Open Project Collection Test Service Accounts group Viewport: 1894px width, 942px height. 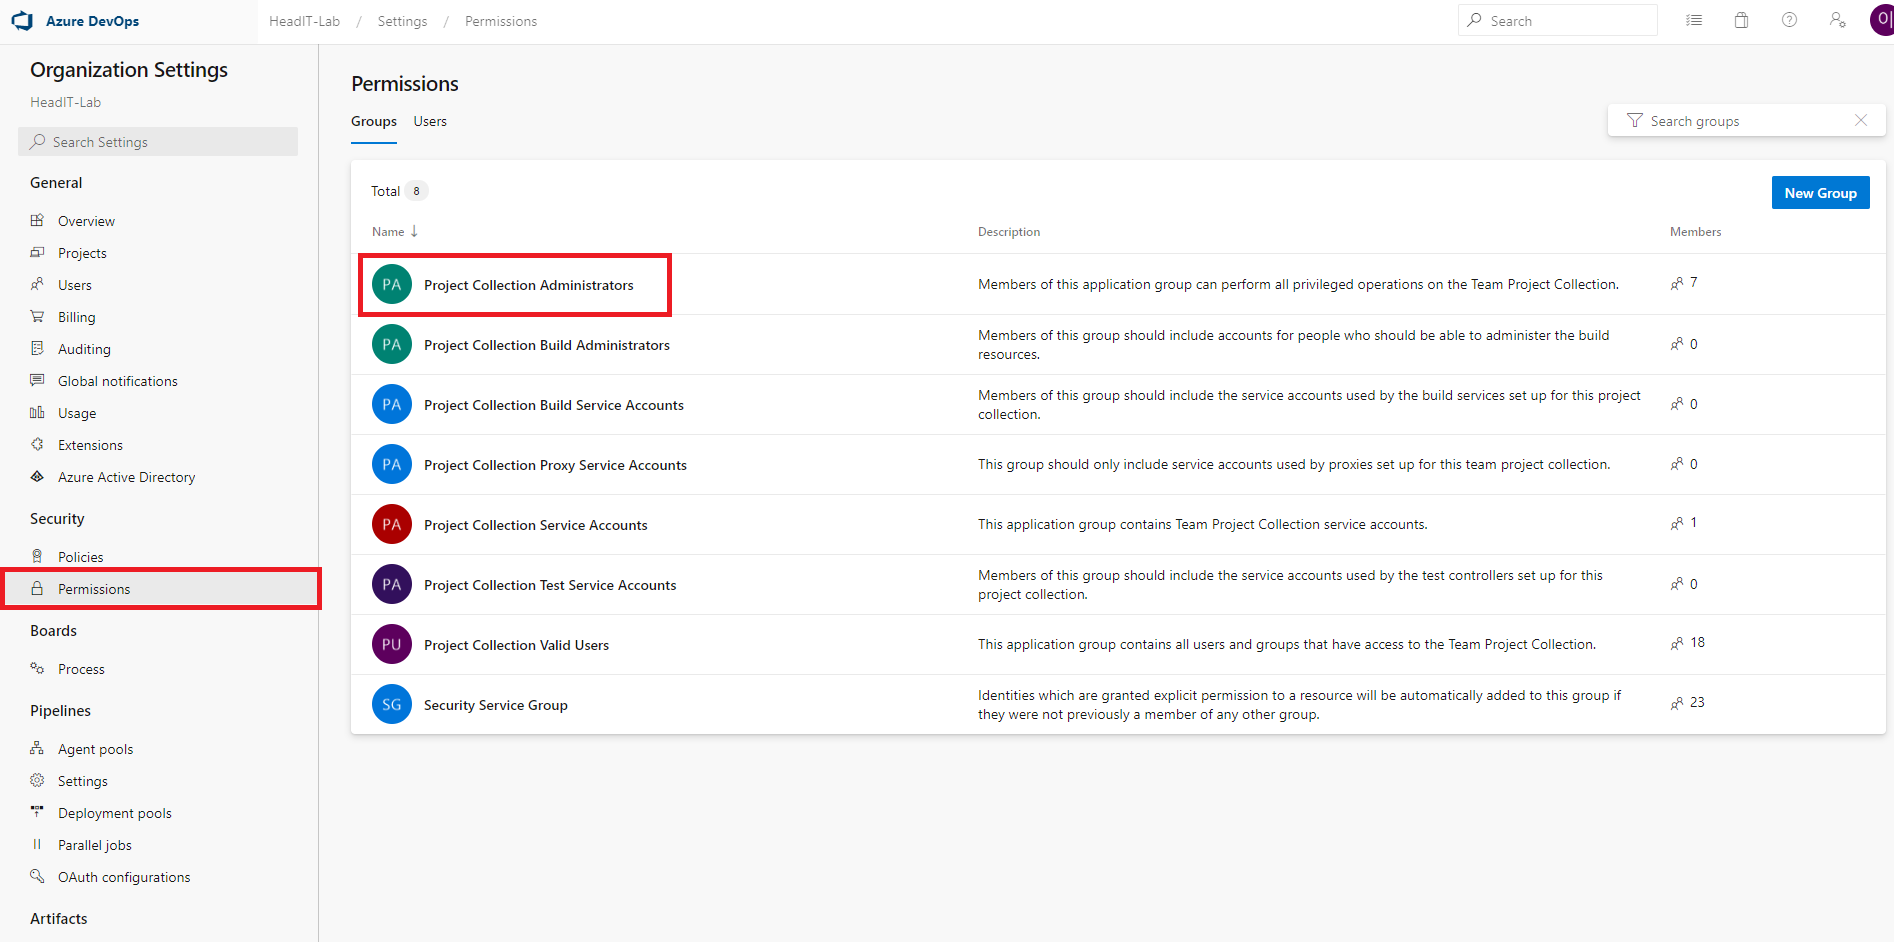pos(550,585)
